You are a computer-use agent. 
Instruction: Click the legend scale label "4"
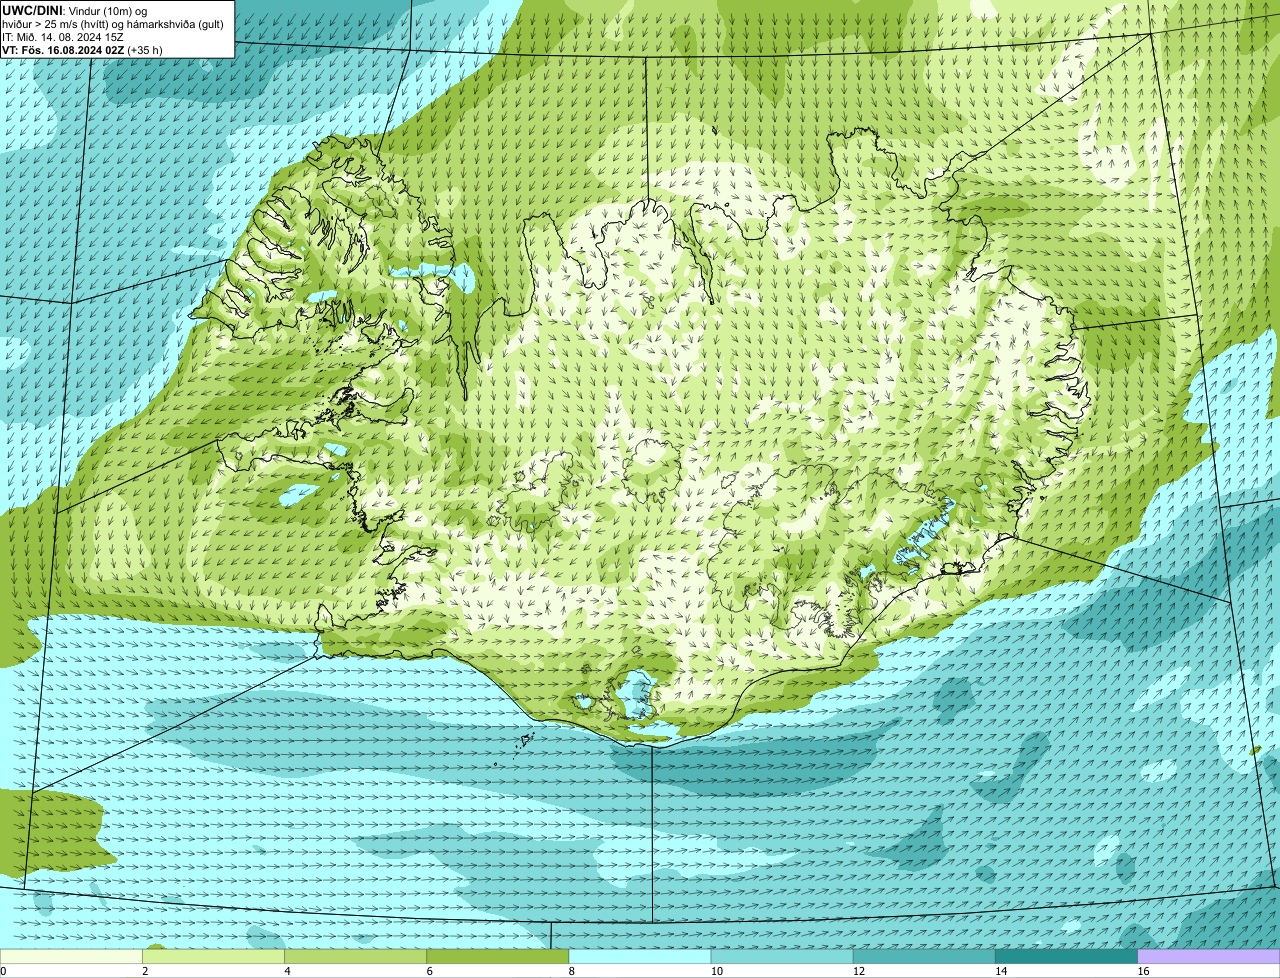point(287,971)
